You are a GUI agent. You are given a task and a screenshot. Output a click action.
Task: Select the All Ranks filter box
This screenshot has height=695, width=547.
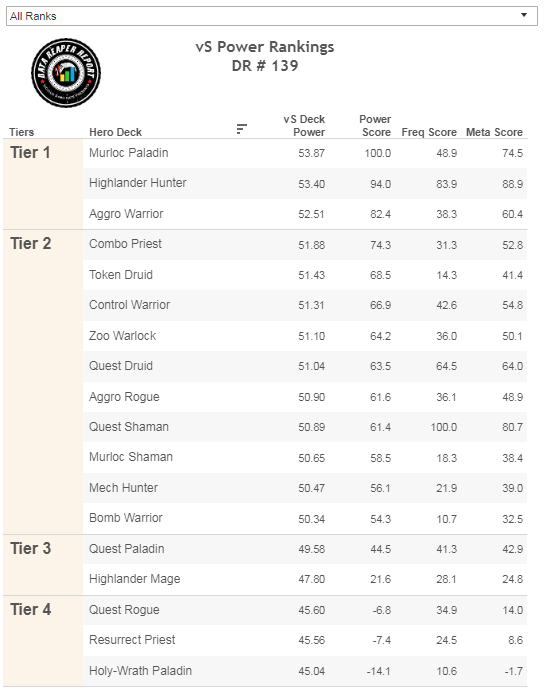click(272, 16)
